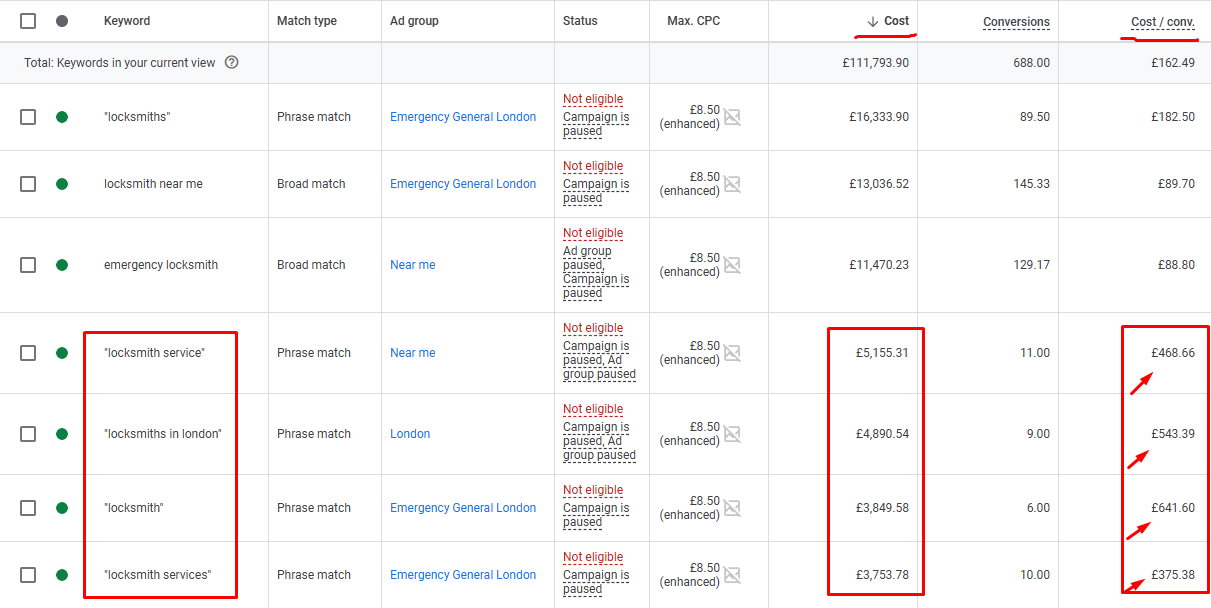
Task: Tick checkbox next to emergency locksmith
Action: (x=28, y=265)
